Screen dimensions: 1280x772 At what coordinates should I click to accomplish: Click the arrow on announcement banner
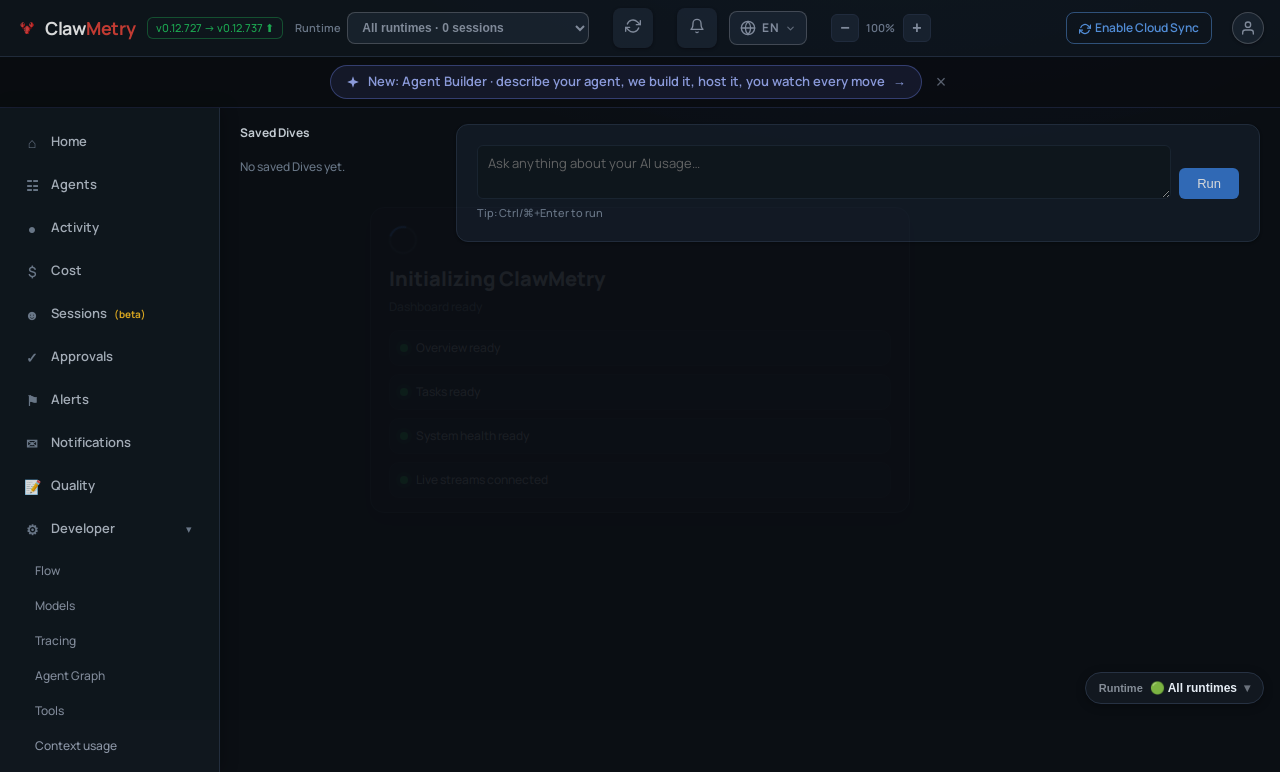pos(899,83)
